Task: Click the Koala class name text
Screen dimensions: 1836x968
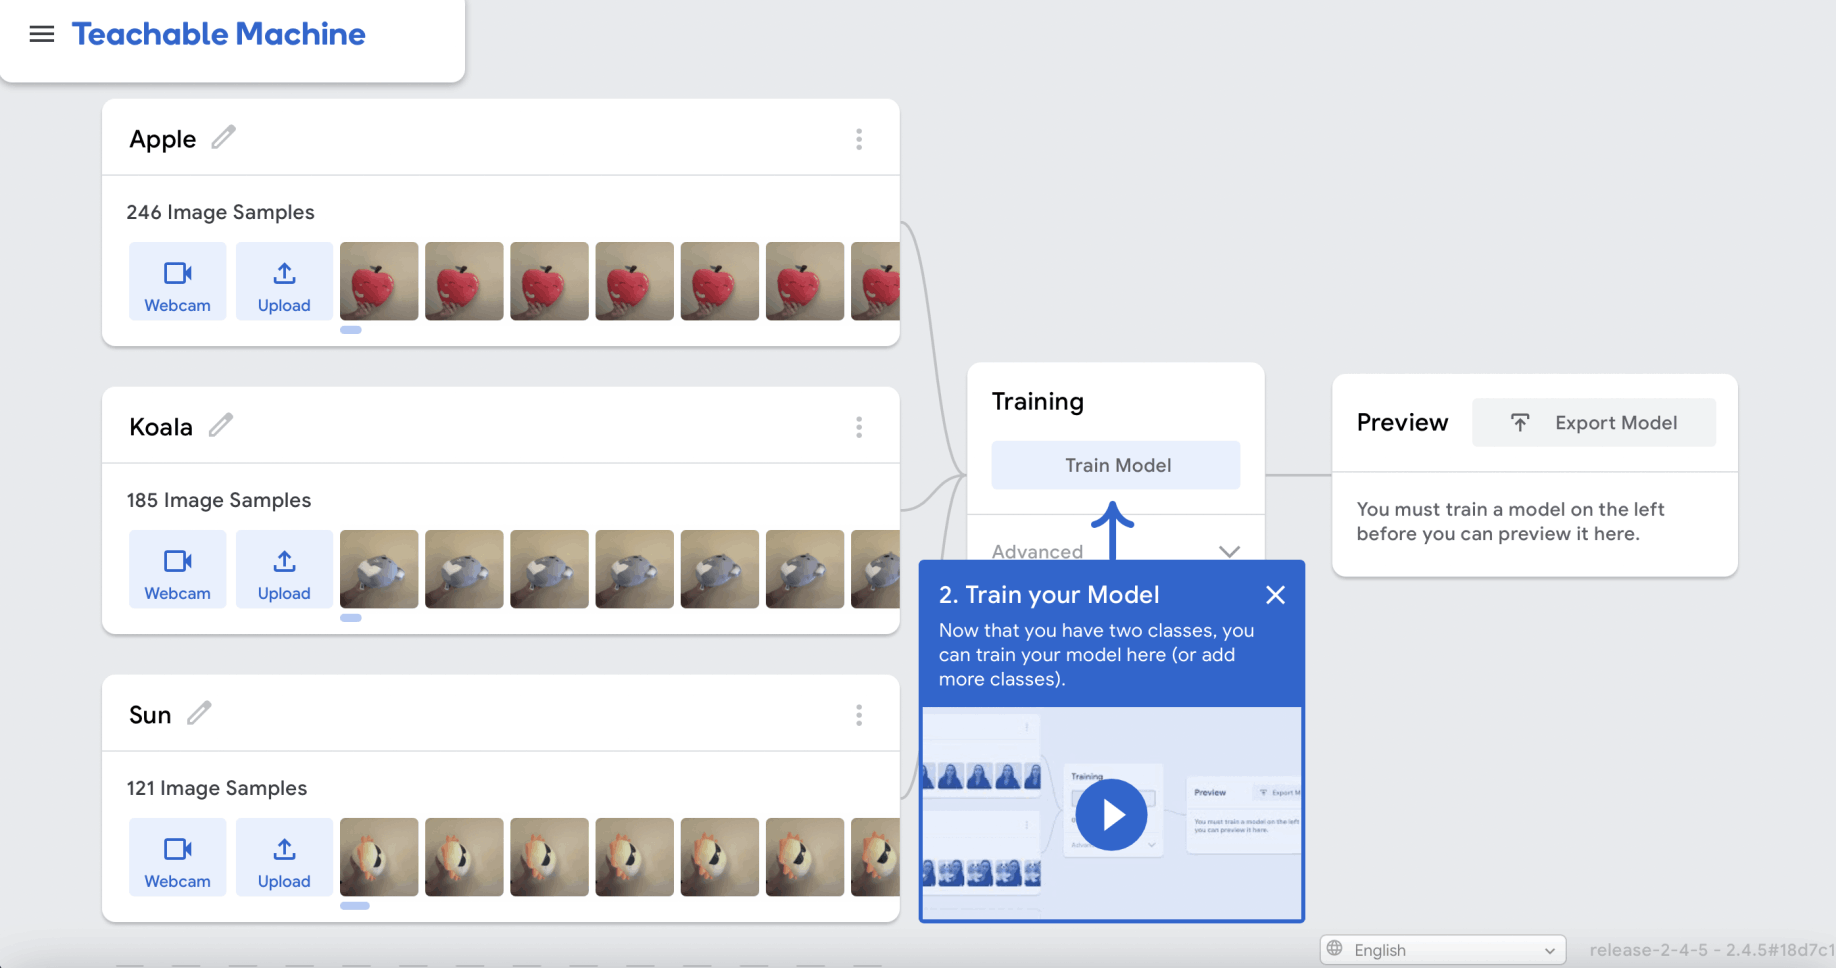Action: [x=161, y=427]
